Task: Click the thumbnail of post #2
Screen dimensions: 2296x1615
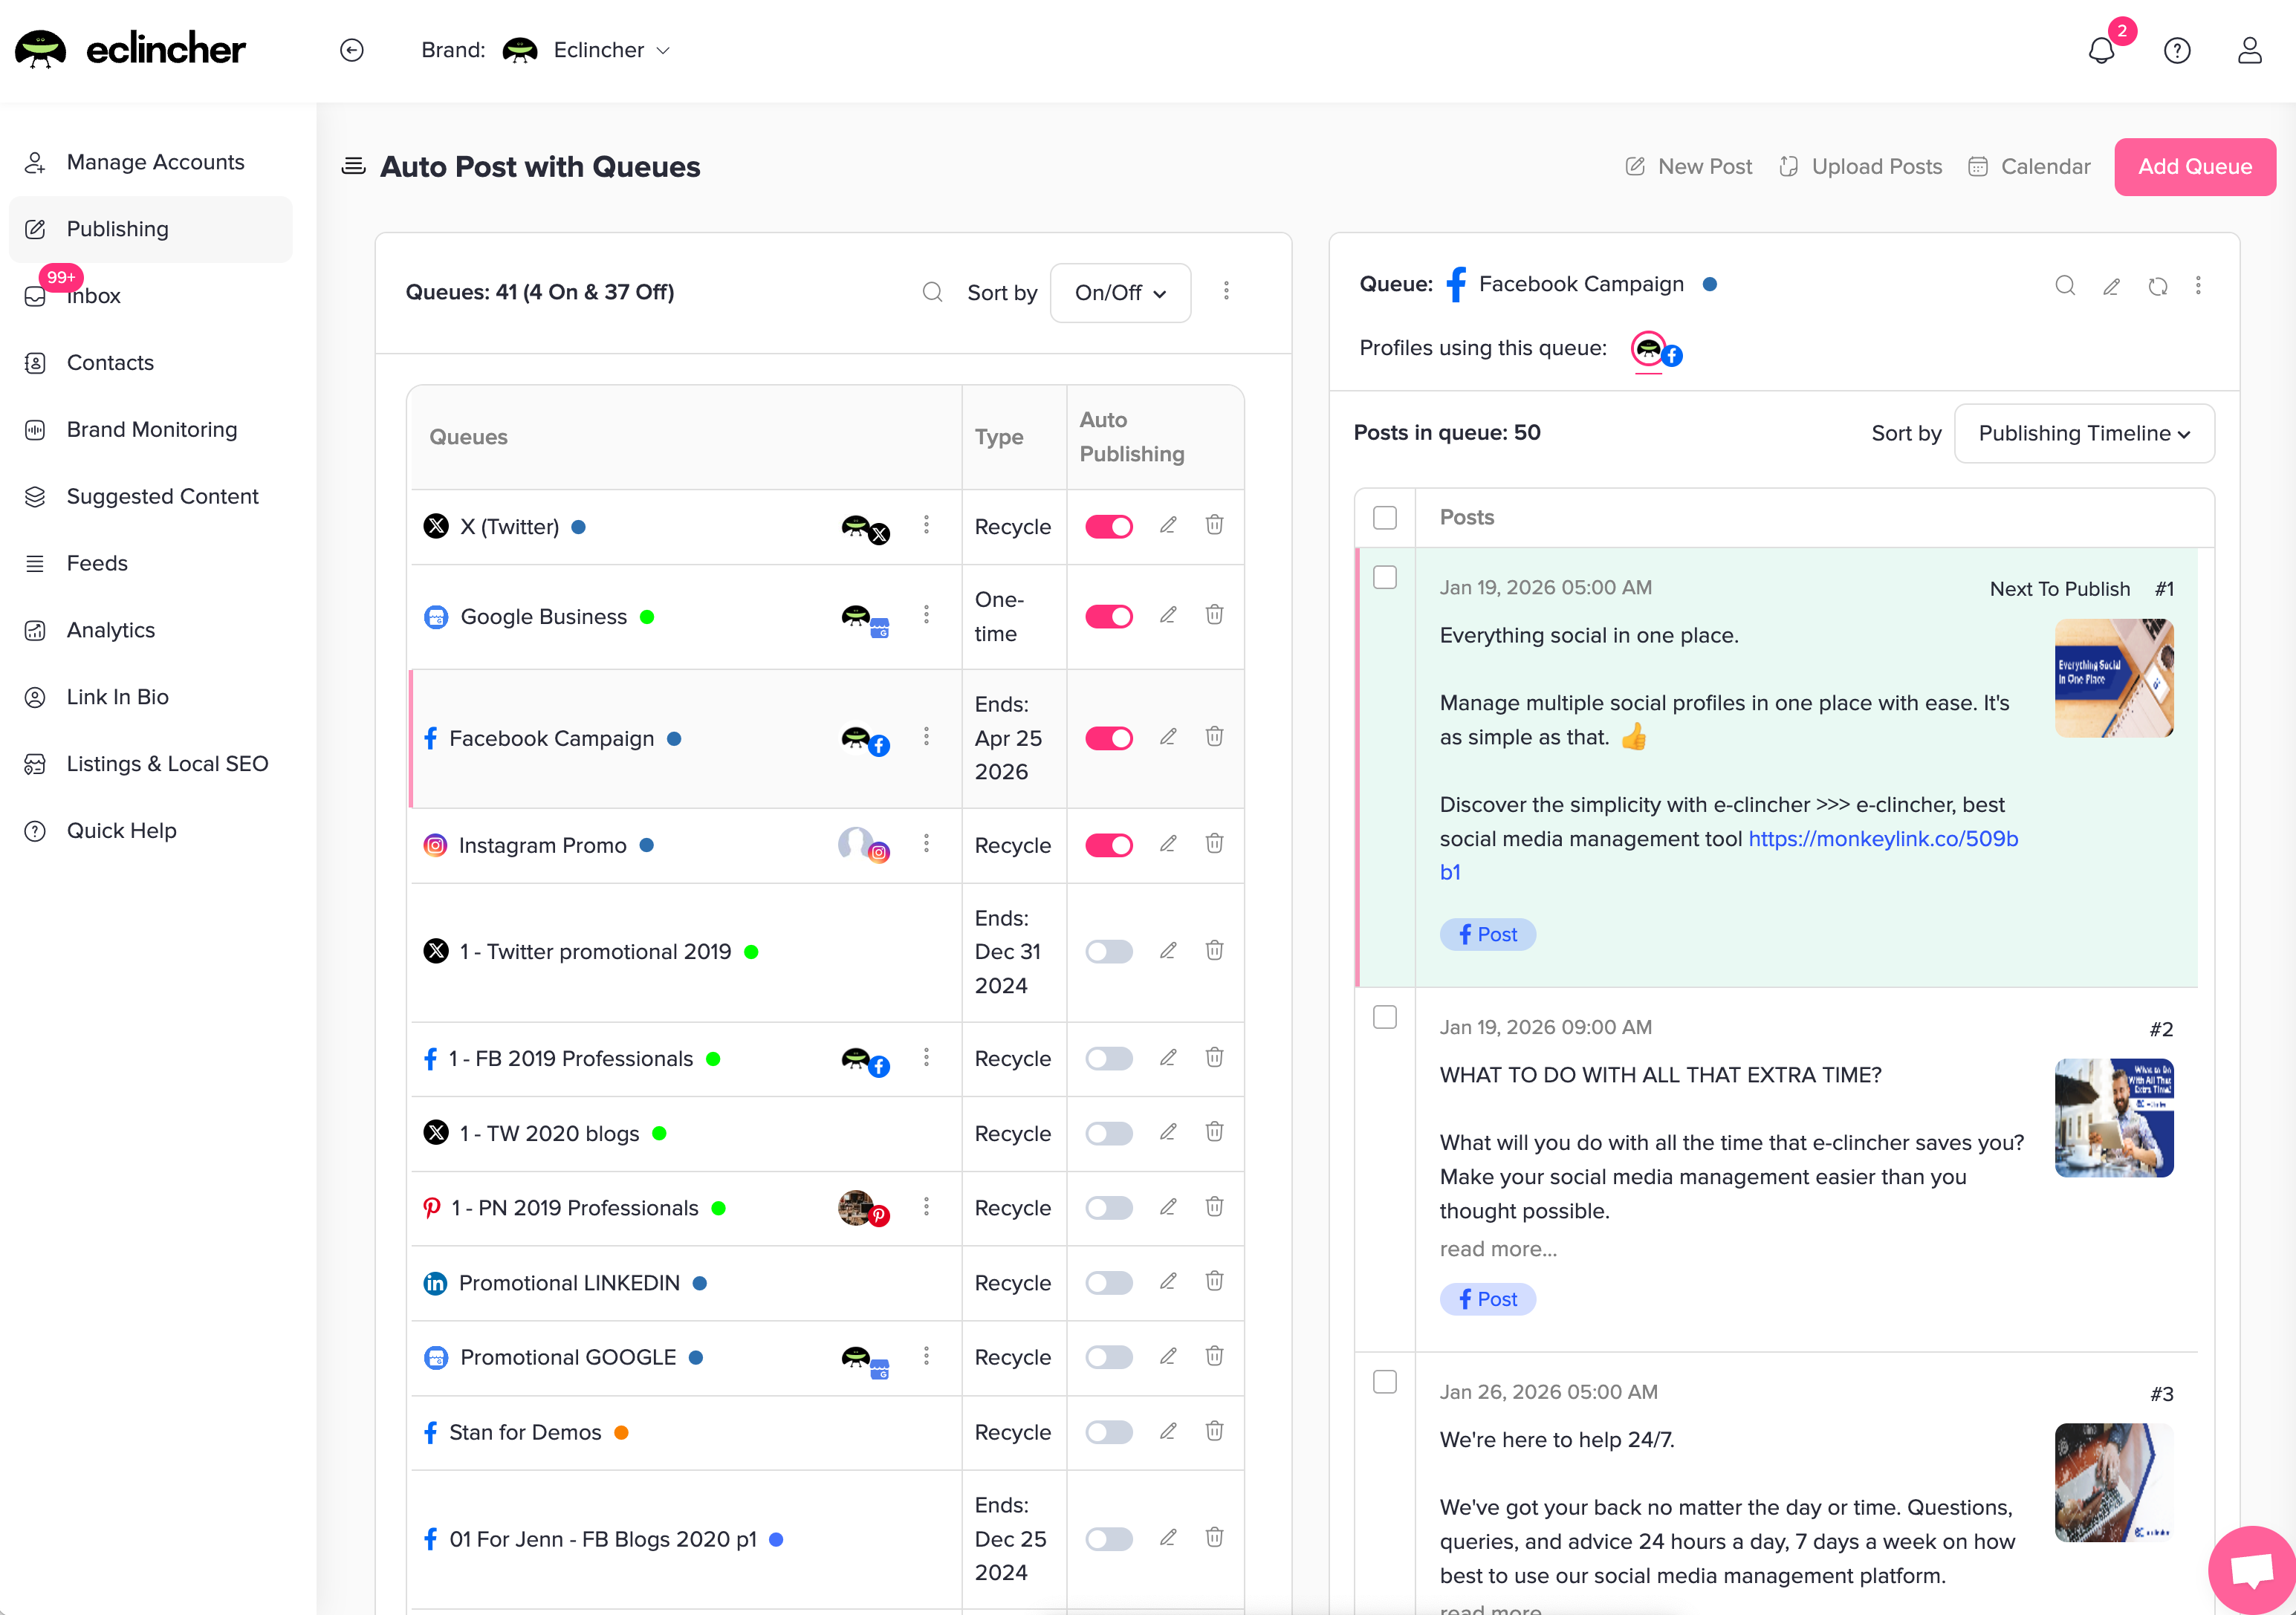Action: [2113, 1118]
